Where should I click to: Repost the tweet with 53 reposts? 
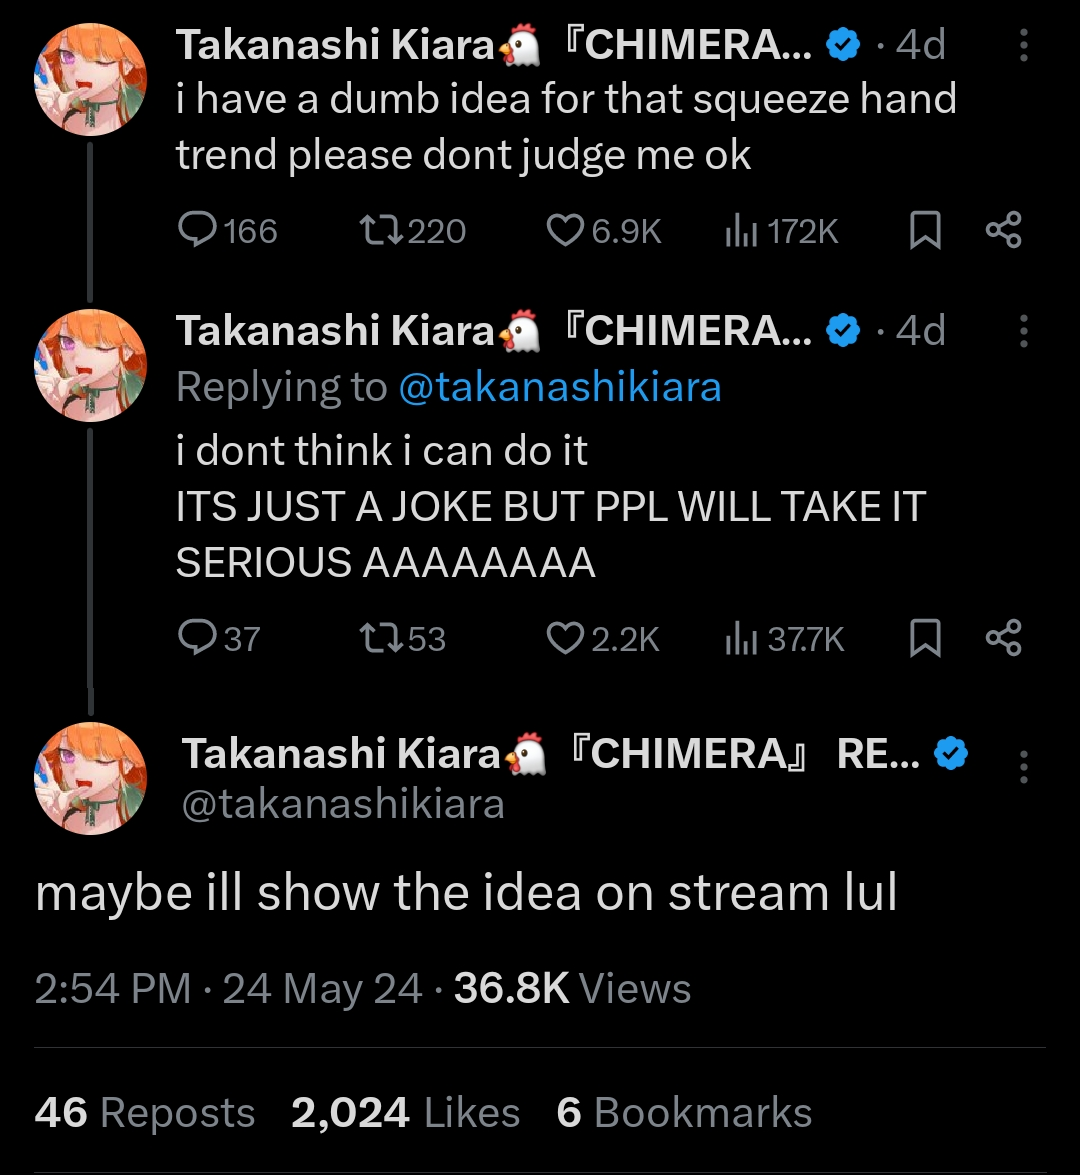(x=382, y=638)
